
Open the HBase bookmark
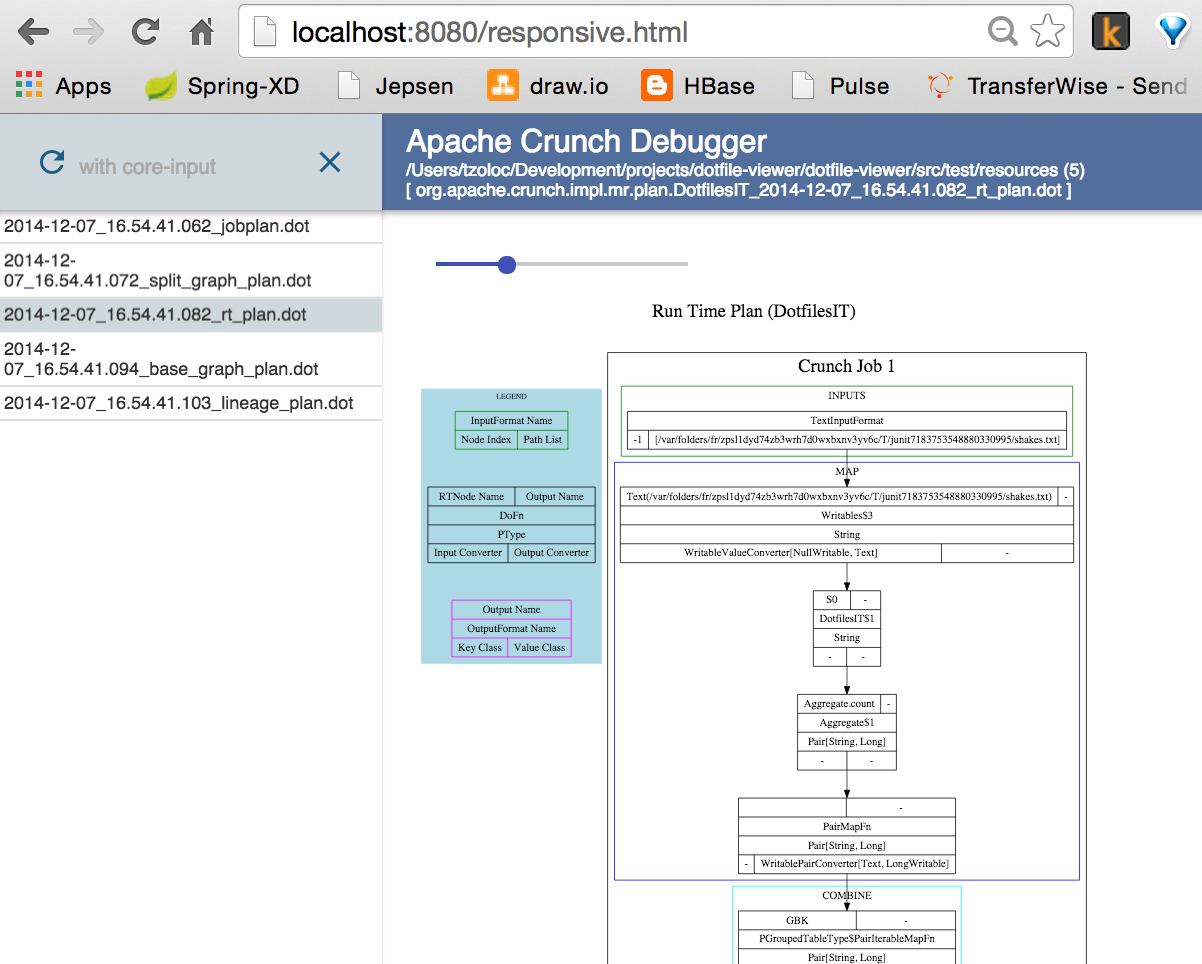pos(698,87)
